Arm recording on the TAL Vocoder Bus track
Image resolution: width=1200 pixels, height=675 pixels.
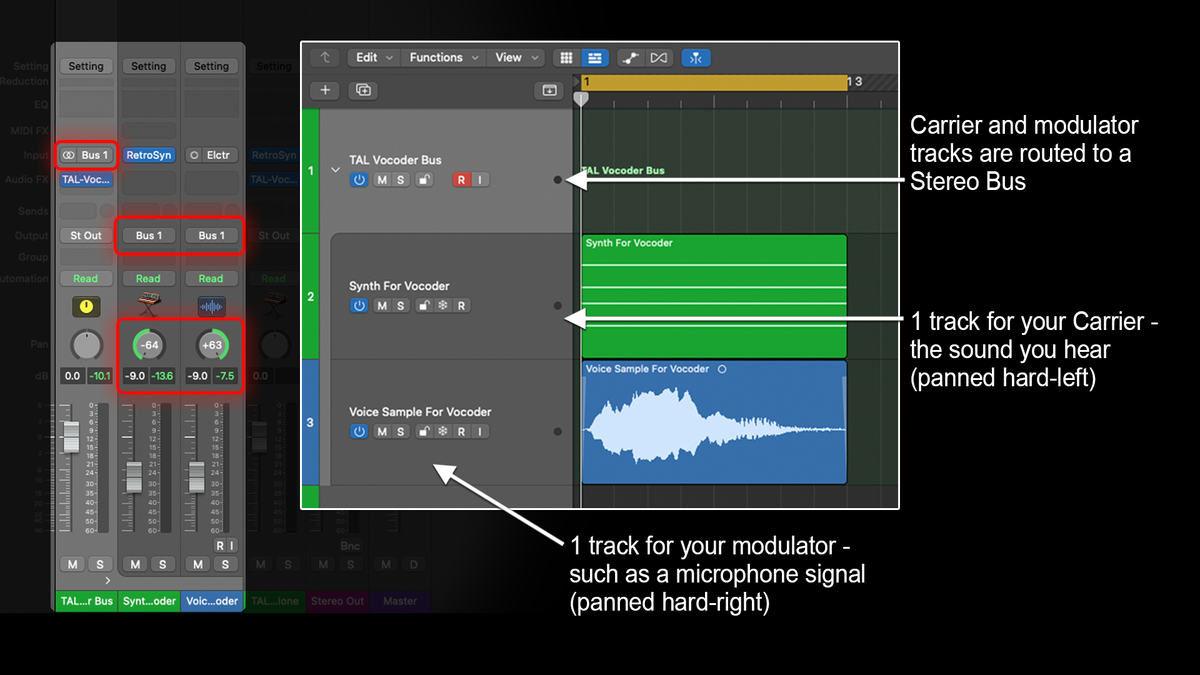click(x=461, y=180)
